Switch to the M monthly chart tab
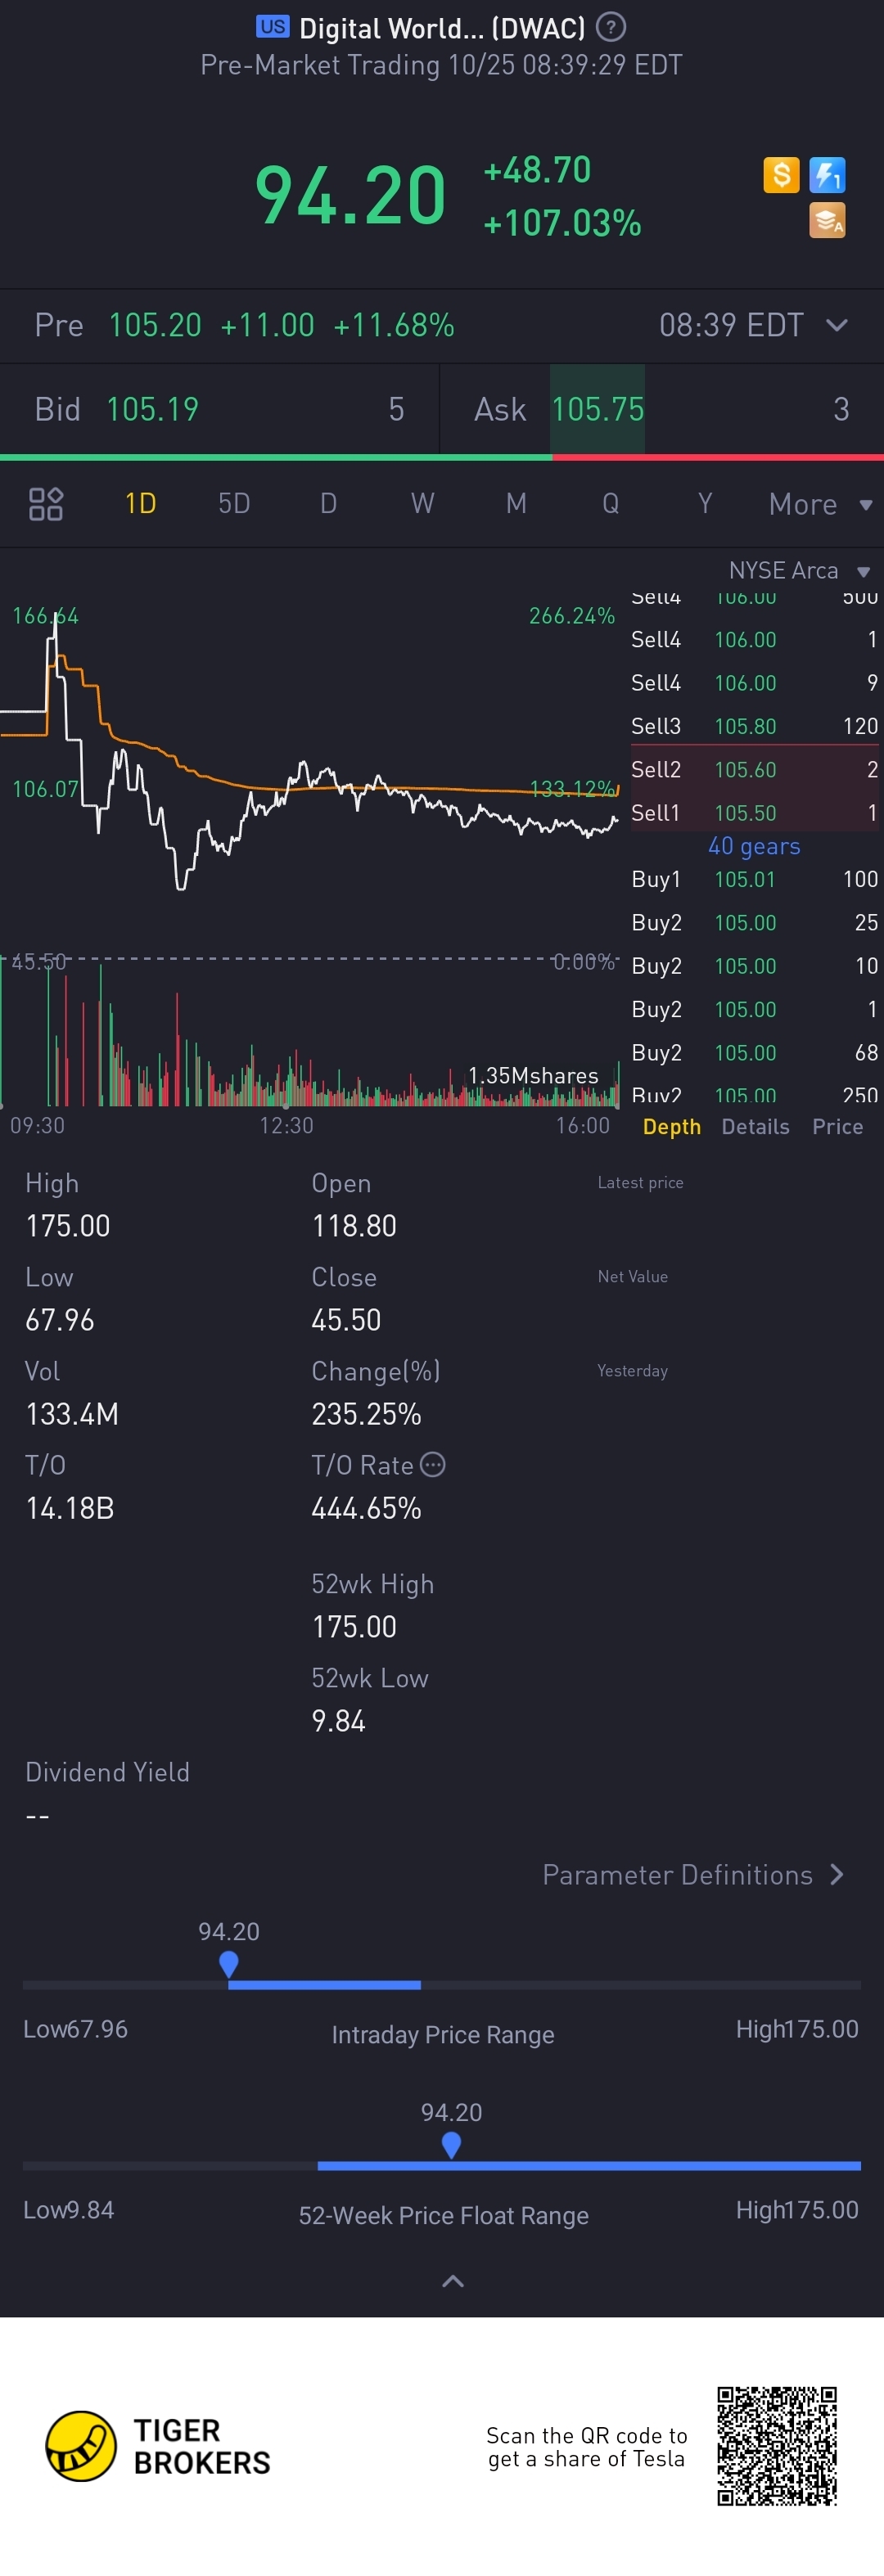884x2576 pixels. click(x=516, y=504)
